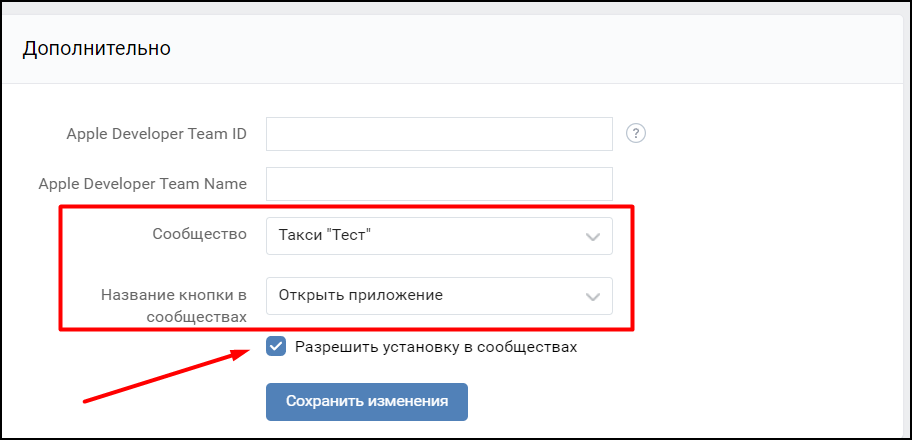
Task: Focus the Apple Developer Team ID field
Action: [x=439, y=133]
